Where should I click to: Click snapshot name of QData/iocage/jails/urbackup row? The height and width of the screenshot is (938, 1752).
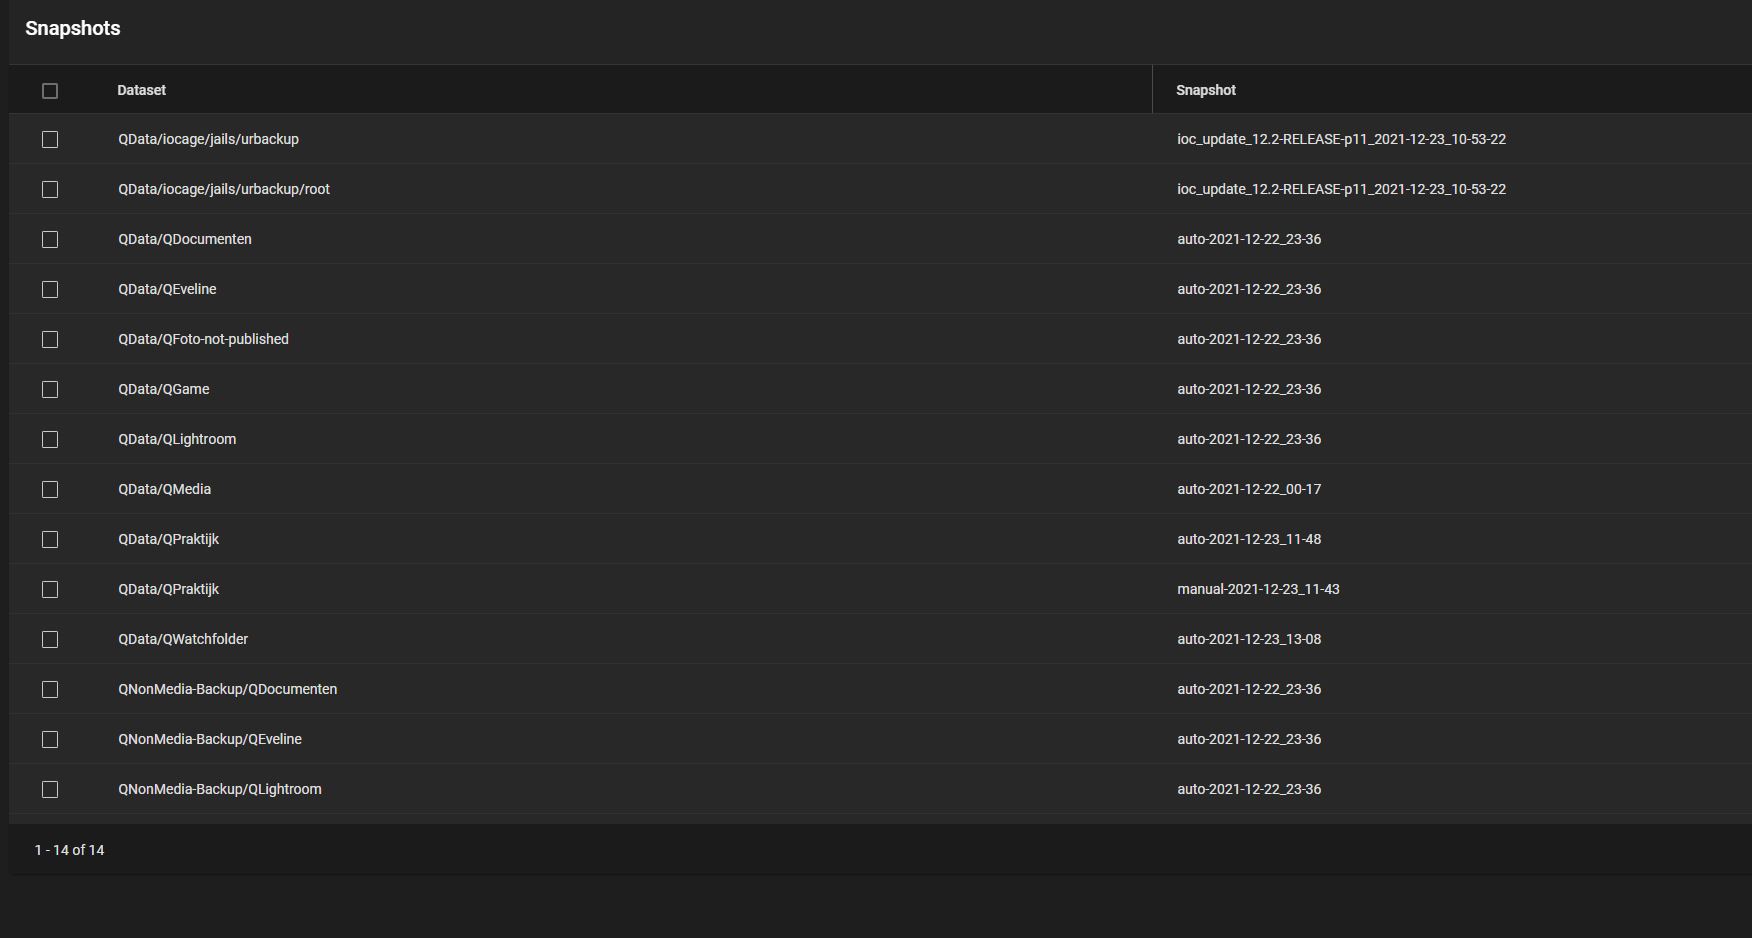tap(1341, 139)
